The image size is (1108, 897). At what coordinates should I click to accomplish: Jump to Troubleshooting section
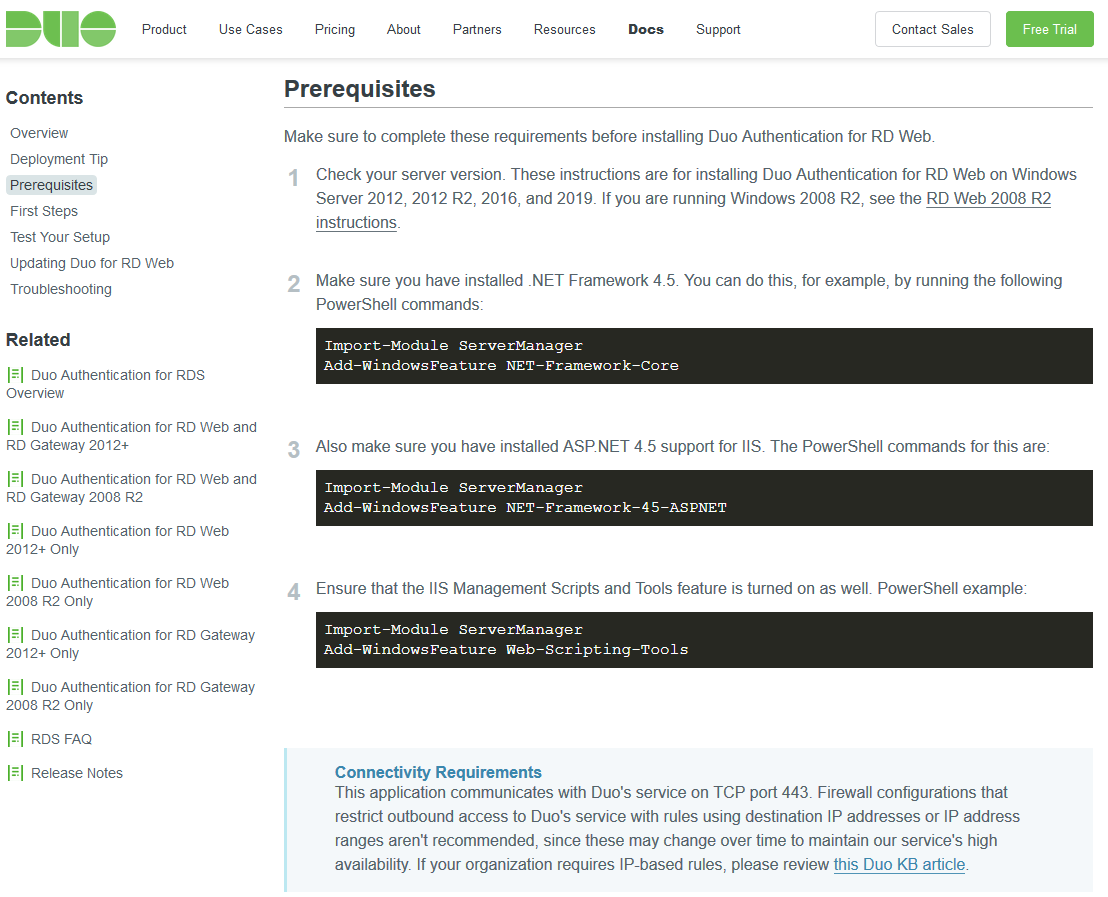coord(61,289)
